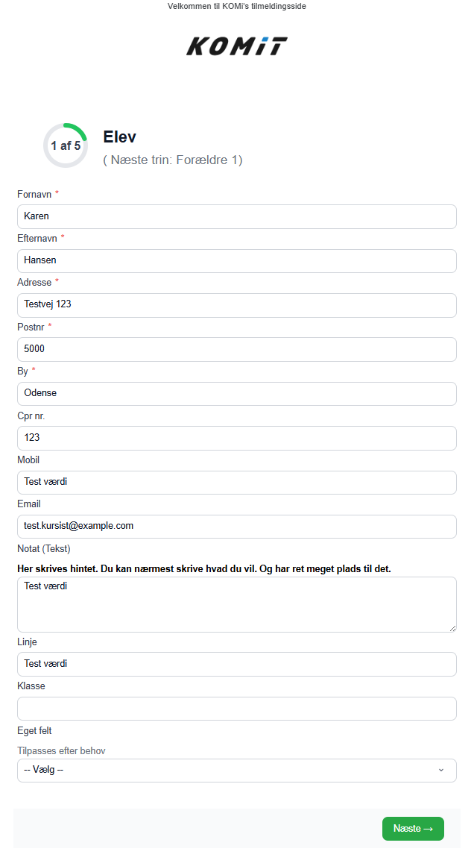Viewport: 475px width, 856px height.
Task: Click the Elev step heading
Action: 120,136
